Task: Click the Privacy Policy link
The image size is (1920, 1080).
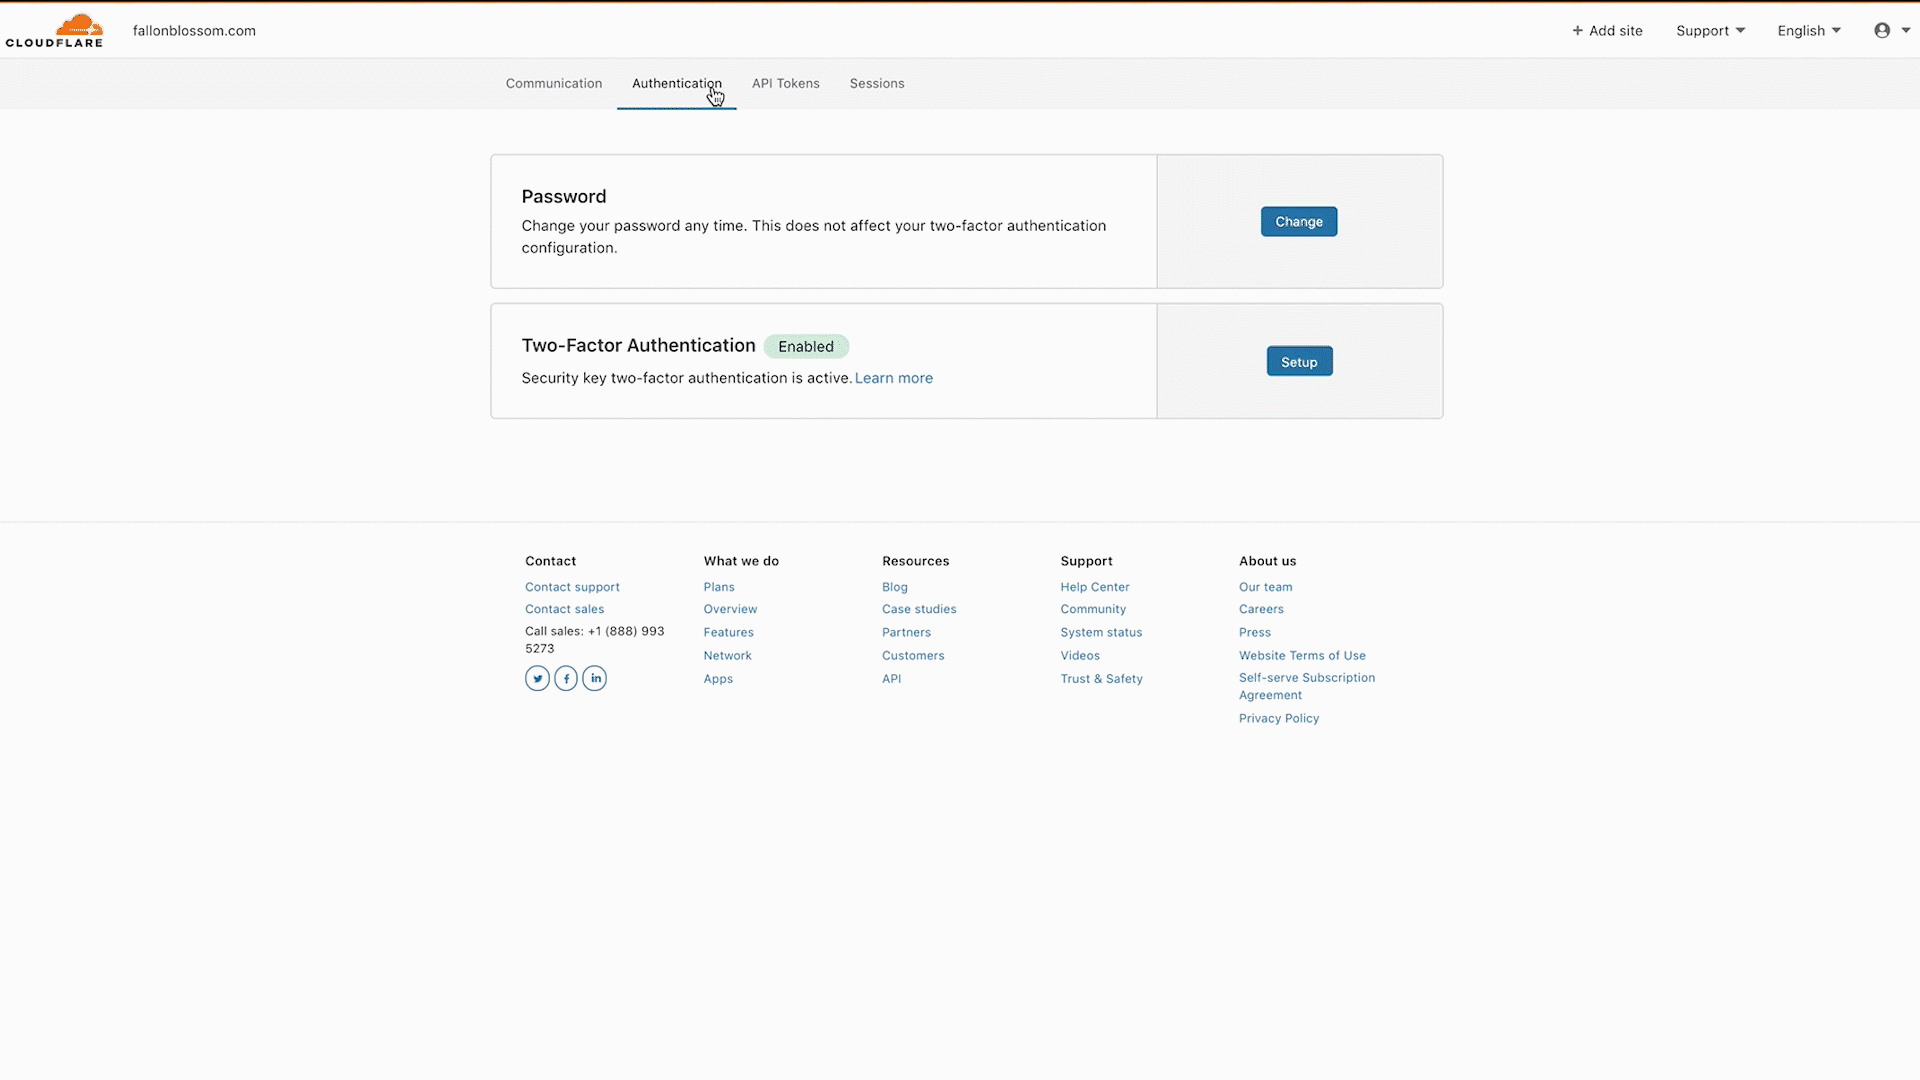Action: click(1278, 717)
